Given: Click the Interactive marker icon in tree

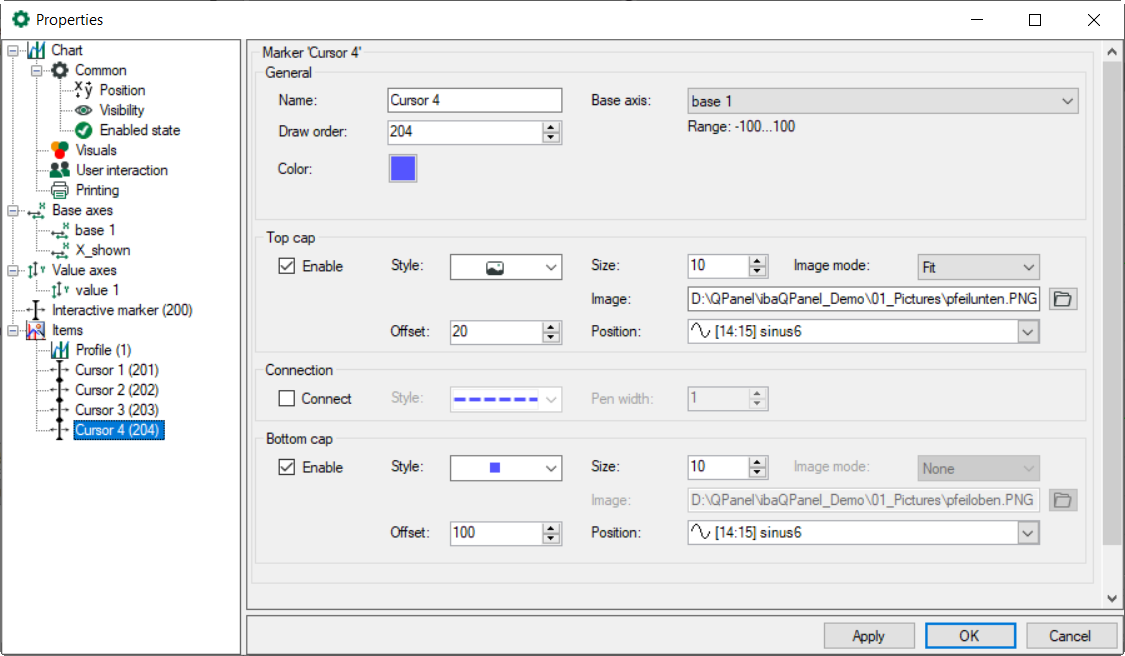Looking at the screenshot, I should [x=37, y=310].
